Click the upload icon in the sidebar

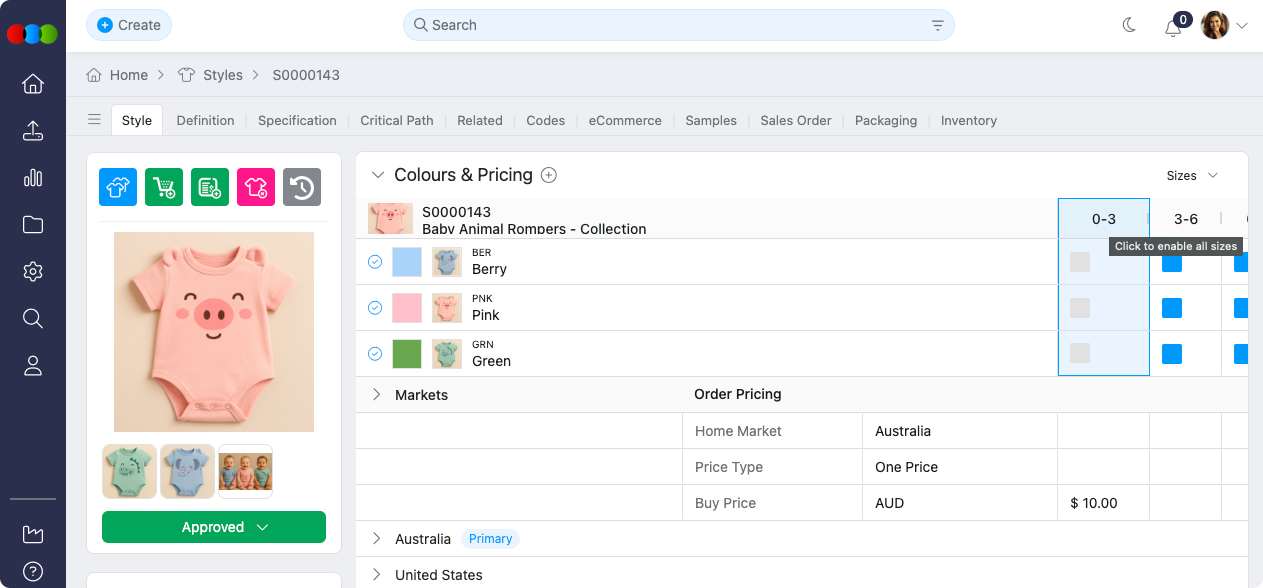33,131
